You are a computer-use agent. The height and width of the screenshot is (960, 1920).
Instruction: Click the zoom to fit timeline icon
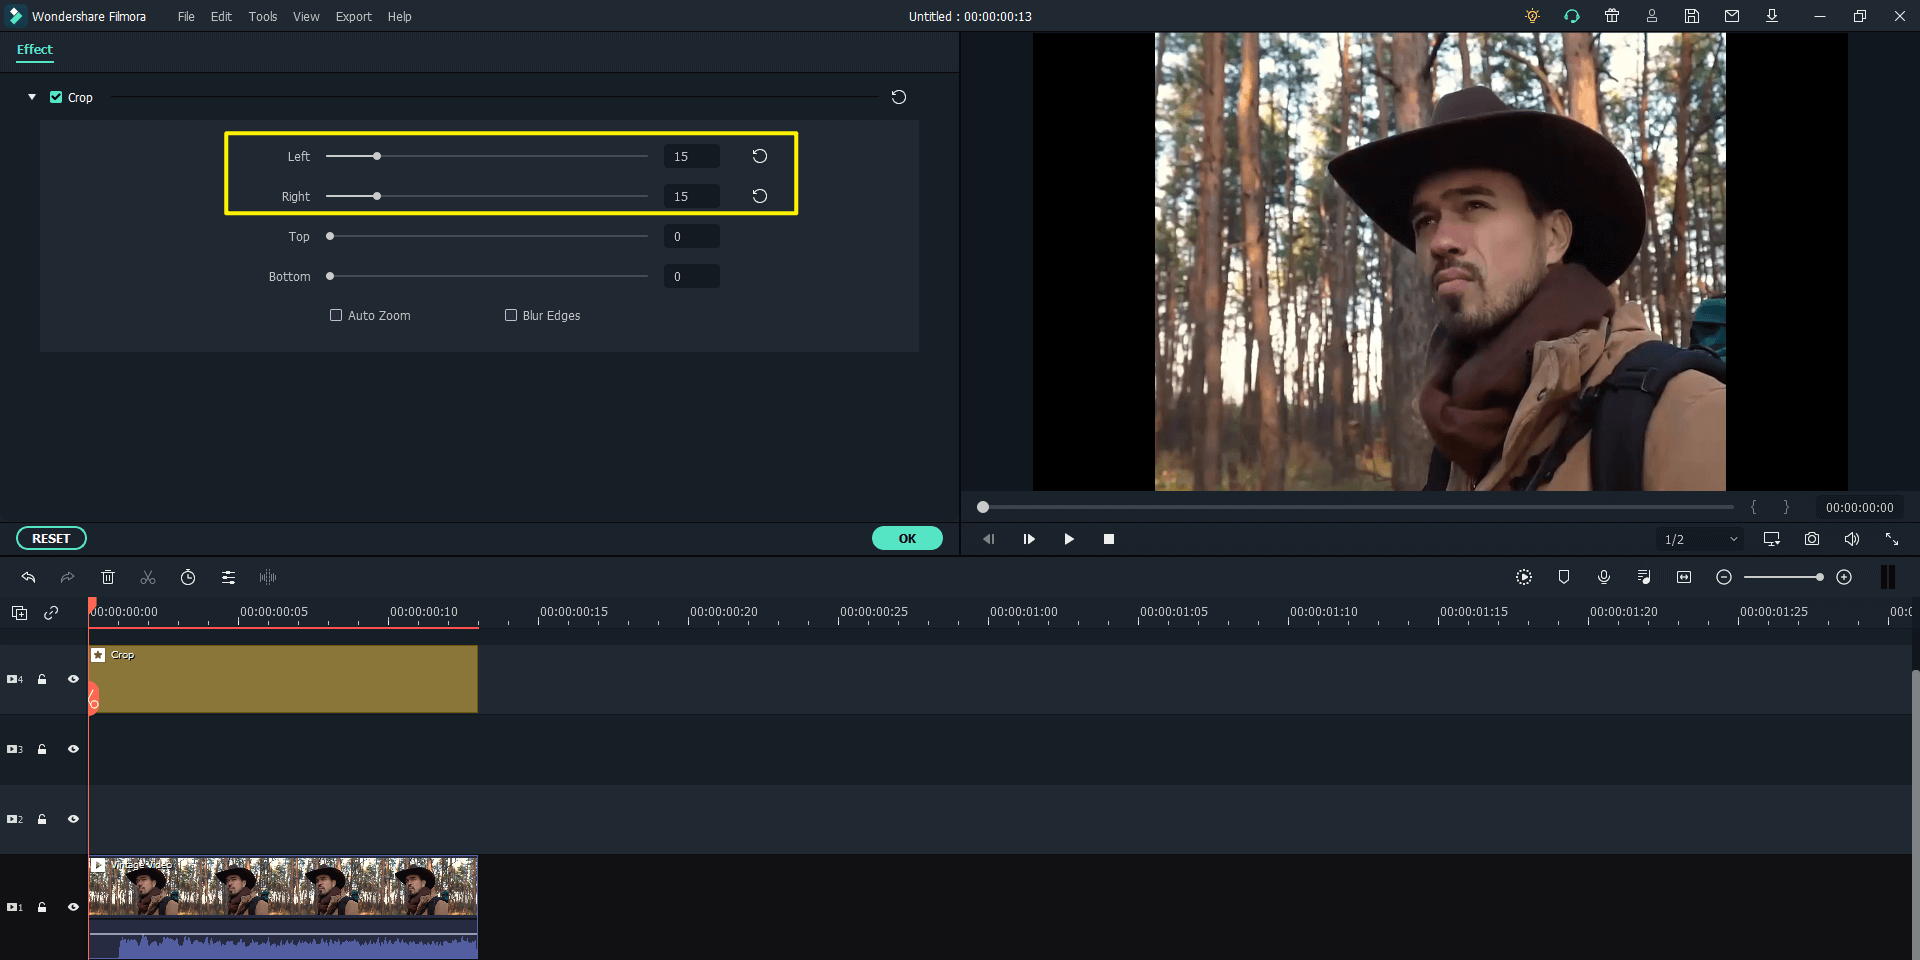1684,577
